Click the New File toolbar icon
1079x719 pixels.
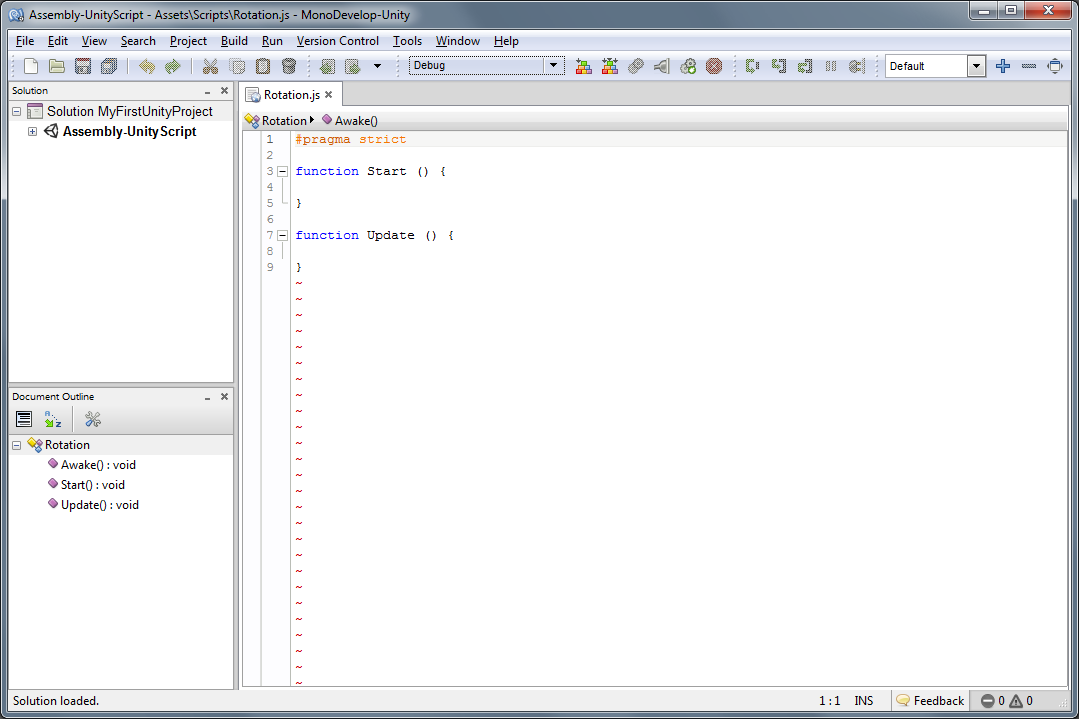(x=31, y=66)
